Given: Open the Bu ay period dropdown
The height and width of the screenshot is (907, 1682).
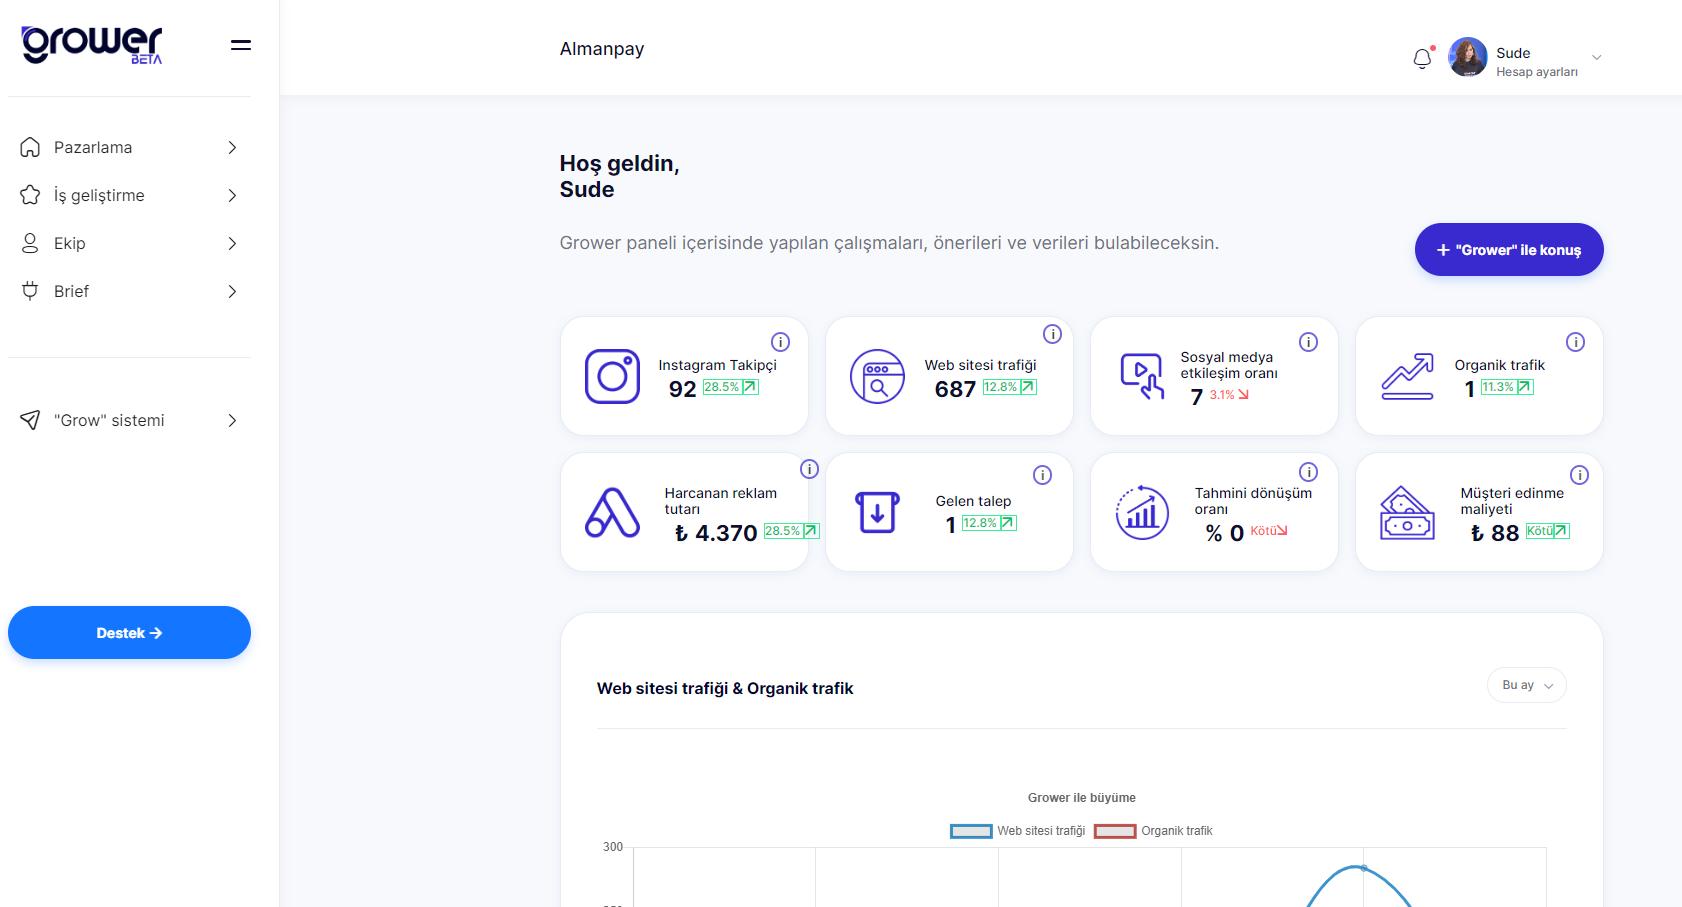Looking at the screenshot, I should click(x=1526, y=685).
